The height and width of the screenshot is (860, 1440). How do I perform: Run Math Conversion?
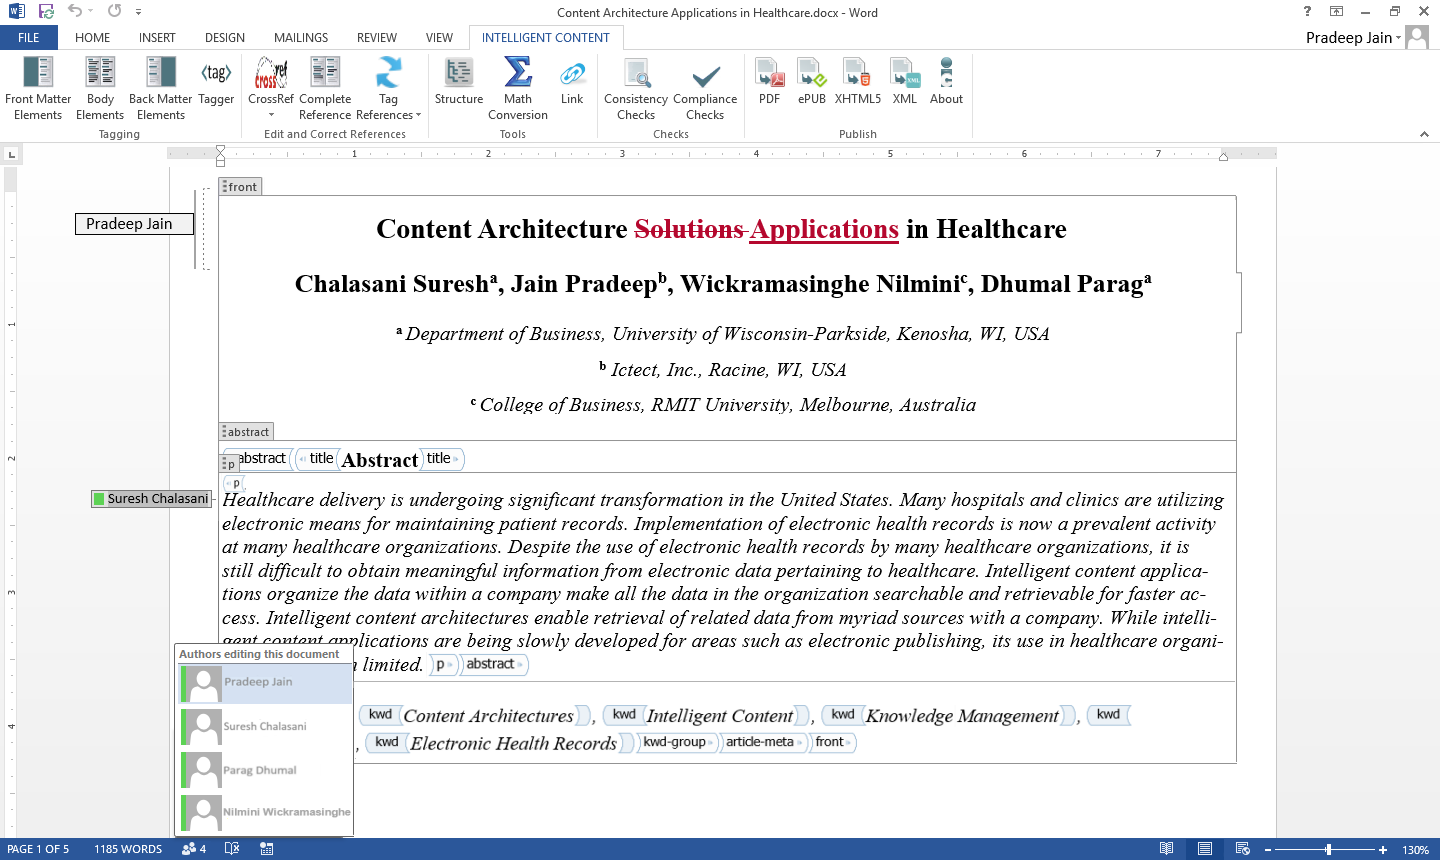pyautogui.click(x=518, y=88)
